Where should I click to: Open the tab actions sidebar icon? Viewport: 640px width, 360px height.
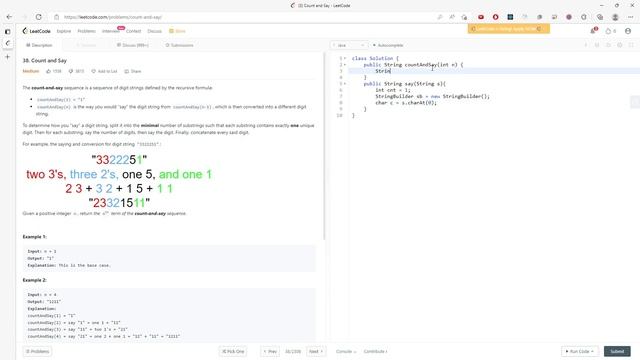tap(7, 31)
